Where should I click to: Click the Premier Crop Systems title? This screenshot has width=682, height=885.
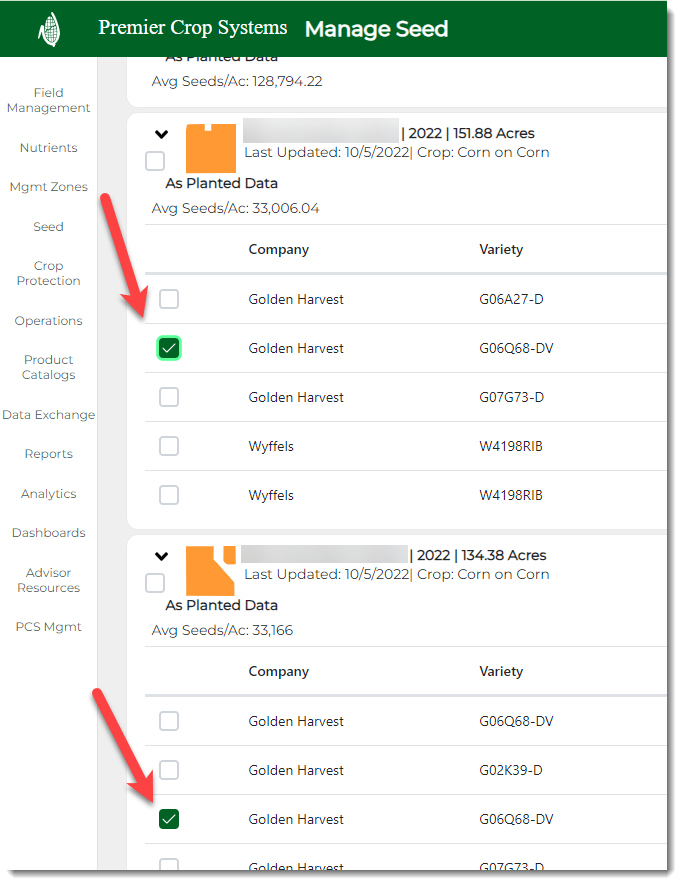point(193,28)
